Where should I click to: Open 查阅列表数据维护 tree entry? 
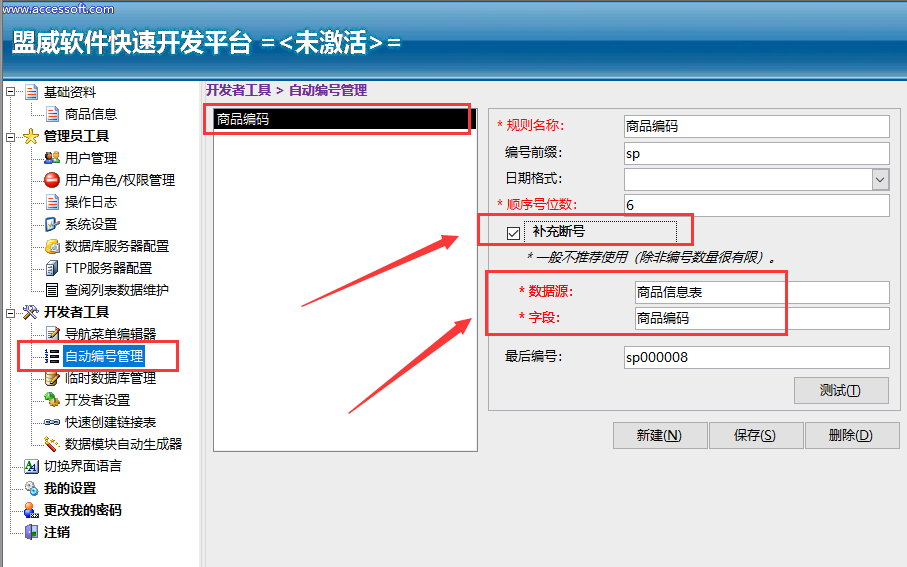(x=117, y=290)
